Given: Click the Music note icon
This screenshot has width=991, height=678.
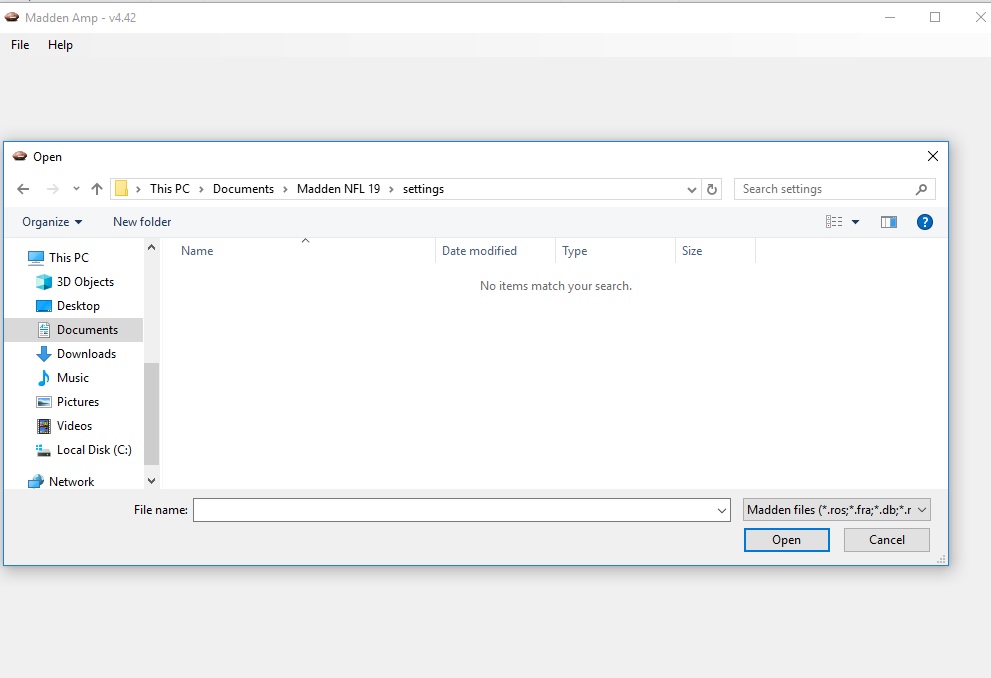Looking at the screenshot, I should pos(44,378).
